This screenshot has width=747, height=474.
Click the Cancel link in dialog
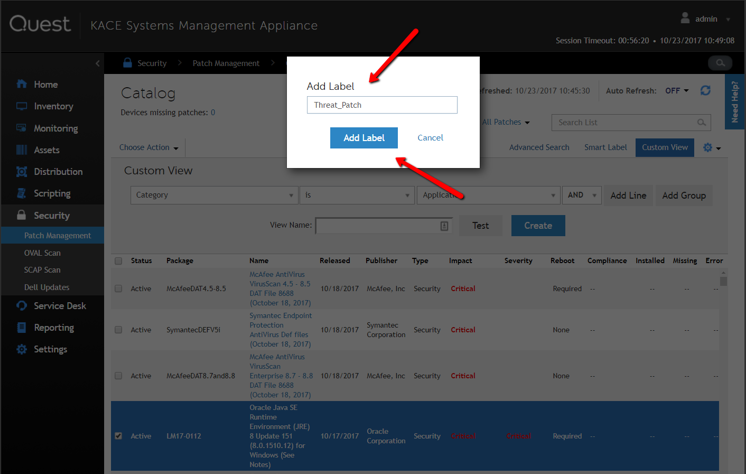pos(430,138)
